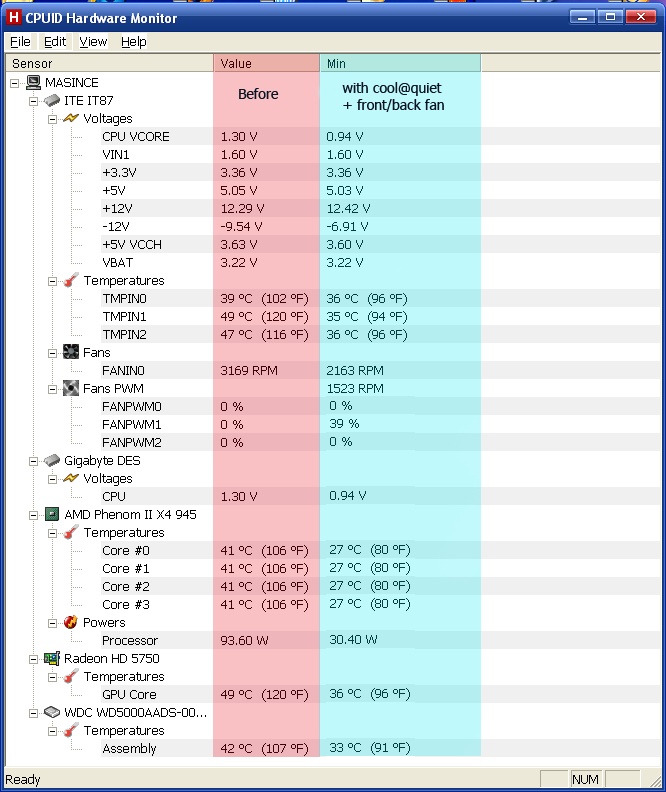Click the Voltages icon under Gigabyte DES
The height and width of the screenshot is (792, 666).
click(71, 478)
